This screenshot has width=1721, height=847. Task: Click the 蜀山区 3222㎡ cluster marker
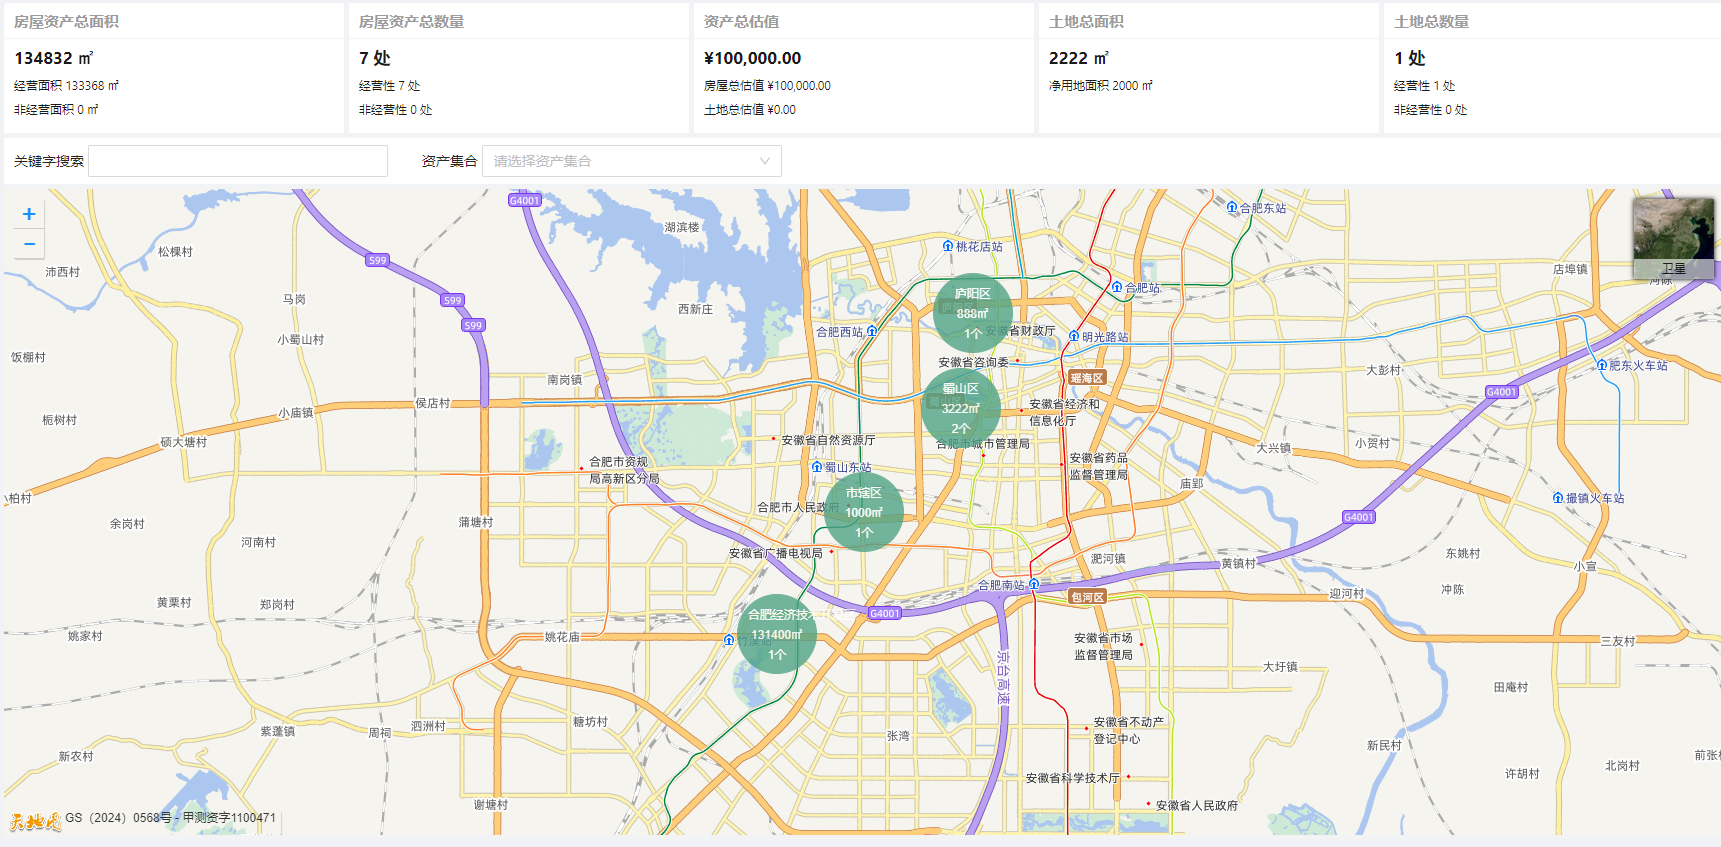tap(960, 408)
